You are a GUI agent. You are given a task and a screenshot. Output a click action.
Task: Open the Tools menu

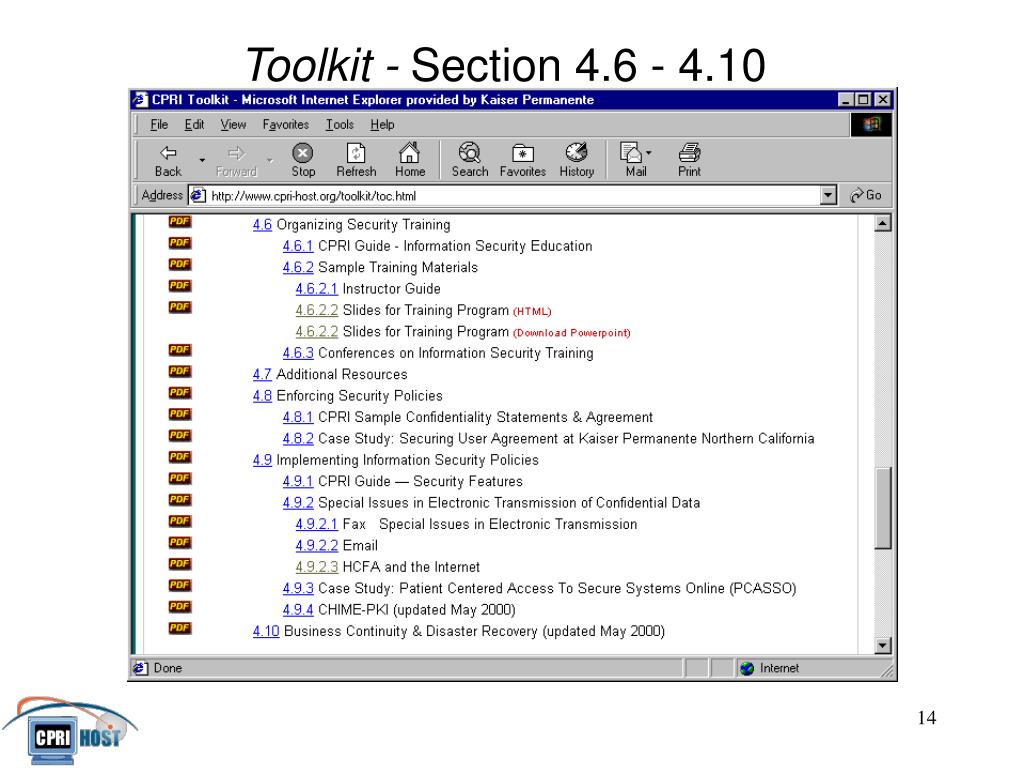coord(340,125)
